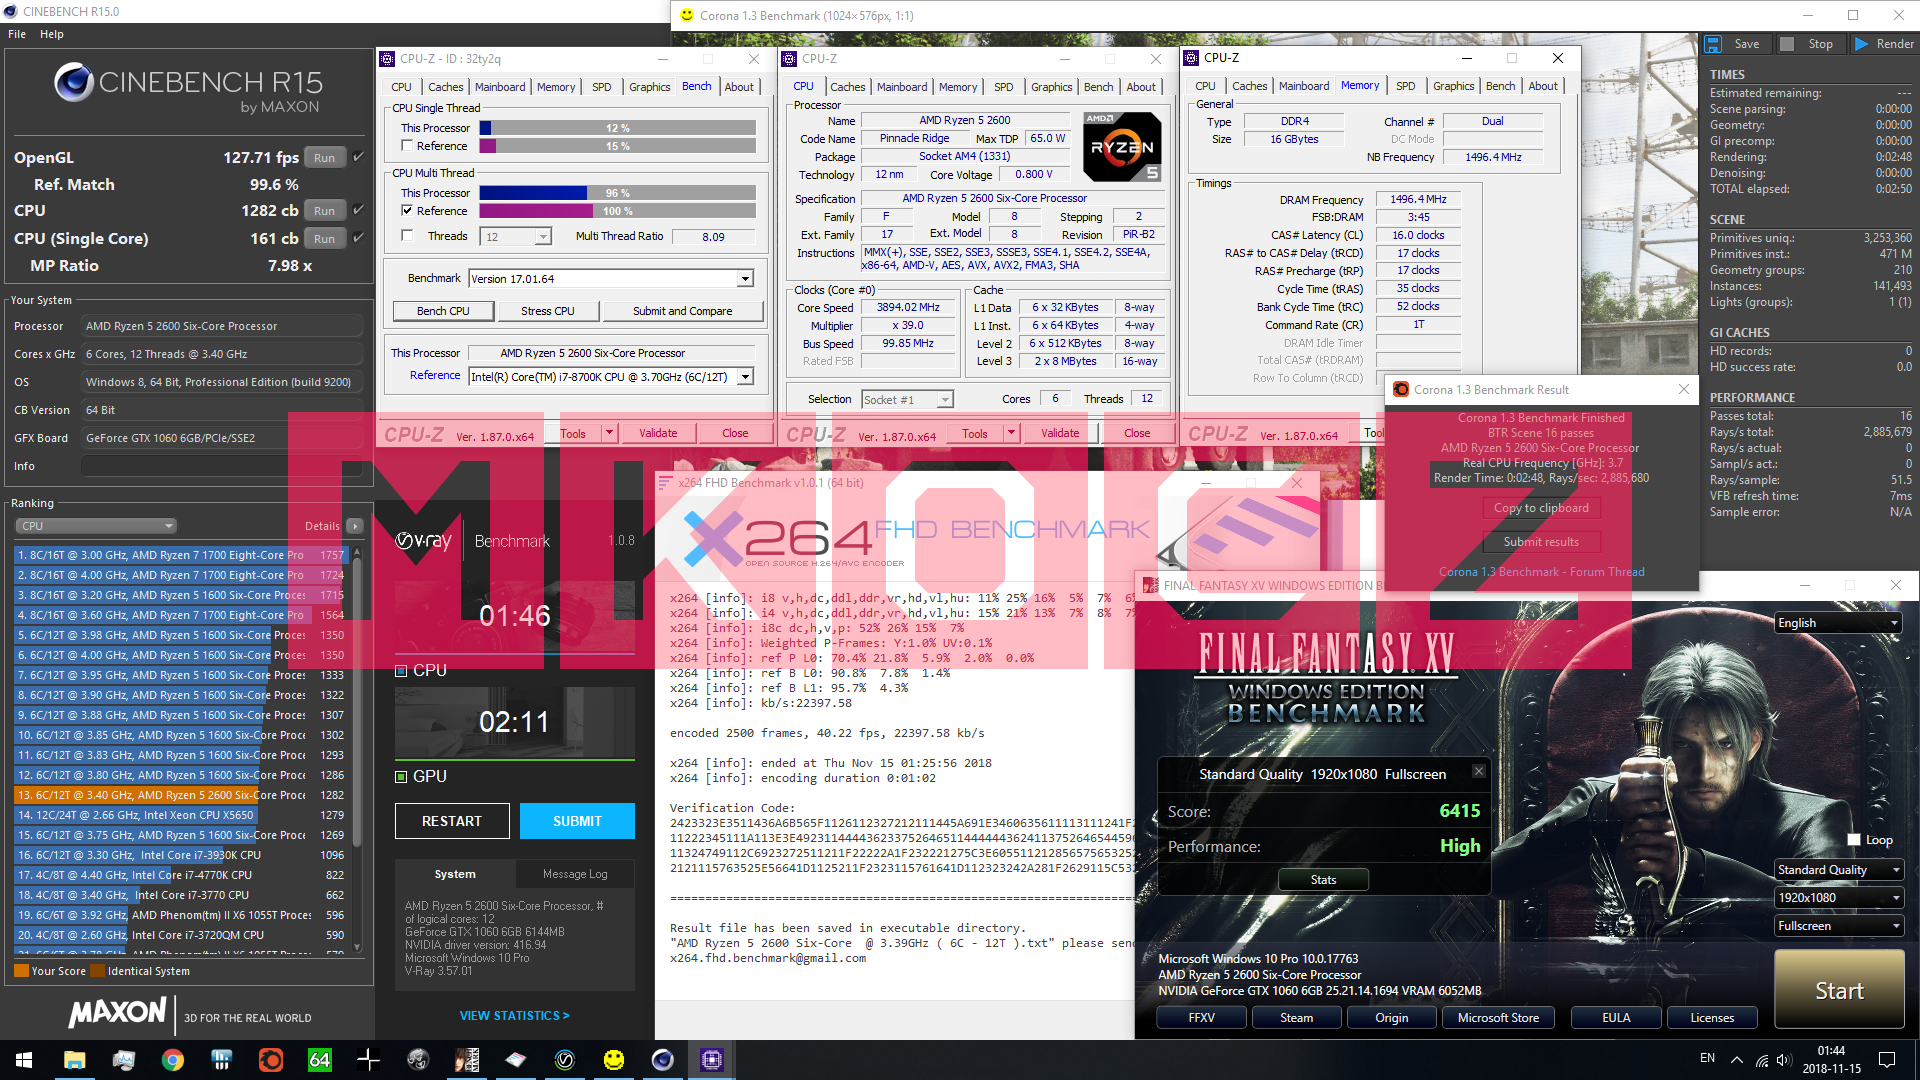1920x1080 pixels.
Task: Show hidden system tray icons
Action: click(1737, 1059)
